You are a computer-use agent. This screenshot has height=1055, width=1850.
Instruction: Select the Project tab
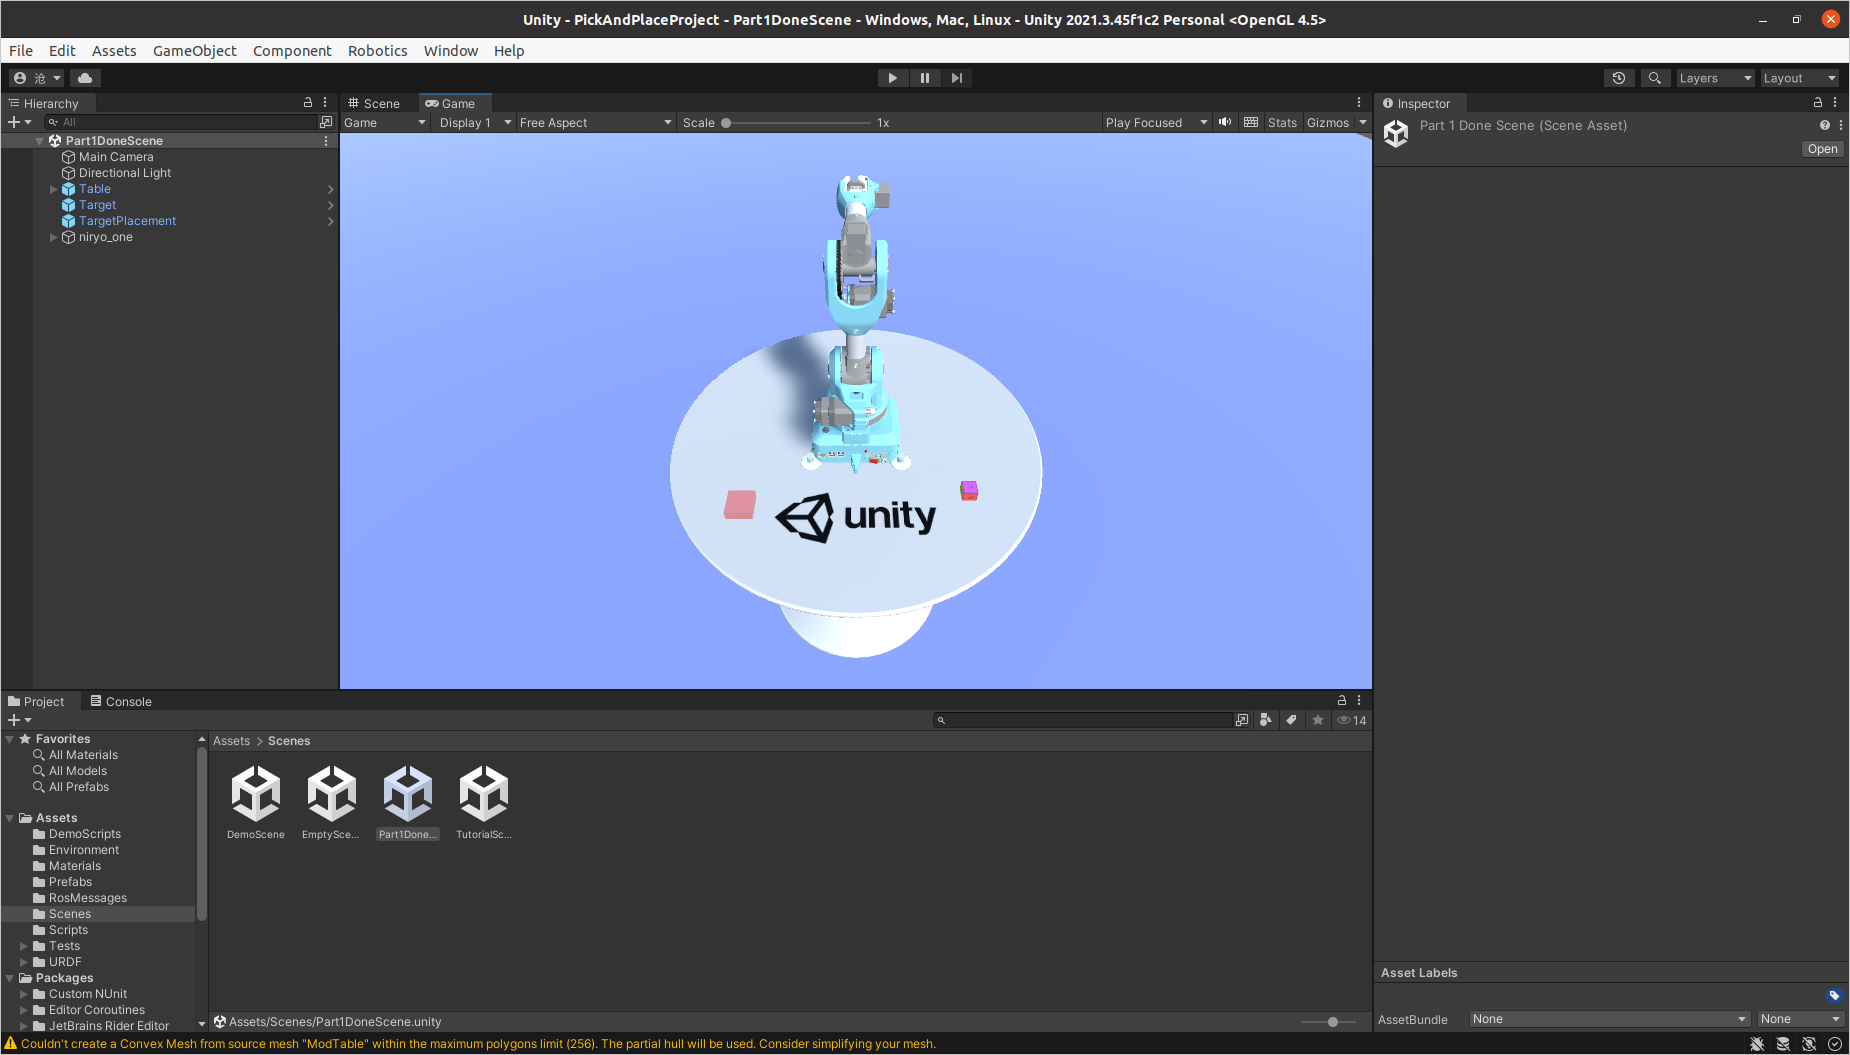[x=36, y=701]
